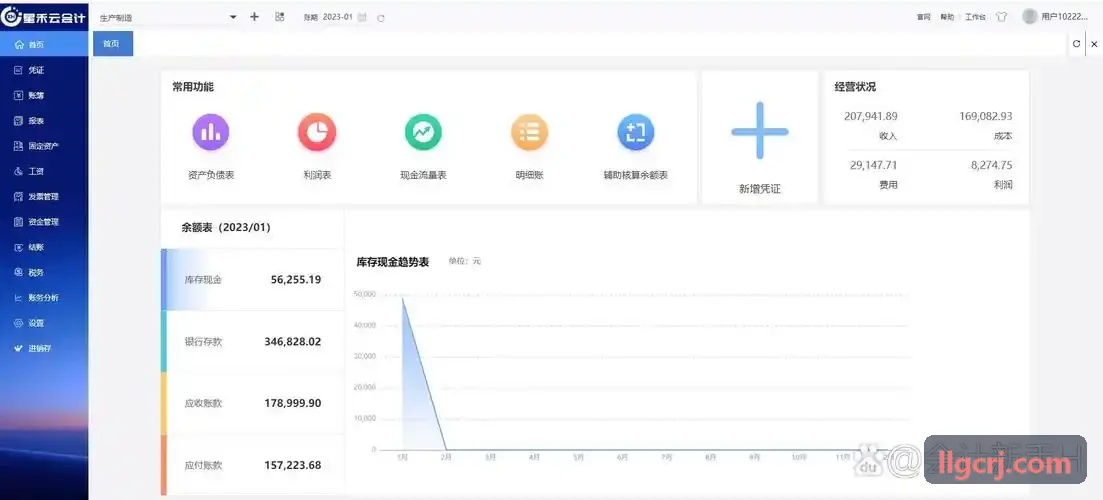Click expense value 29,147.71
The height and width of the screenshot is (500, 1103).
[x=874, y=165]
